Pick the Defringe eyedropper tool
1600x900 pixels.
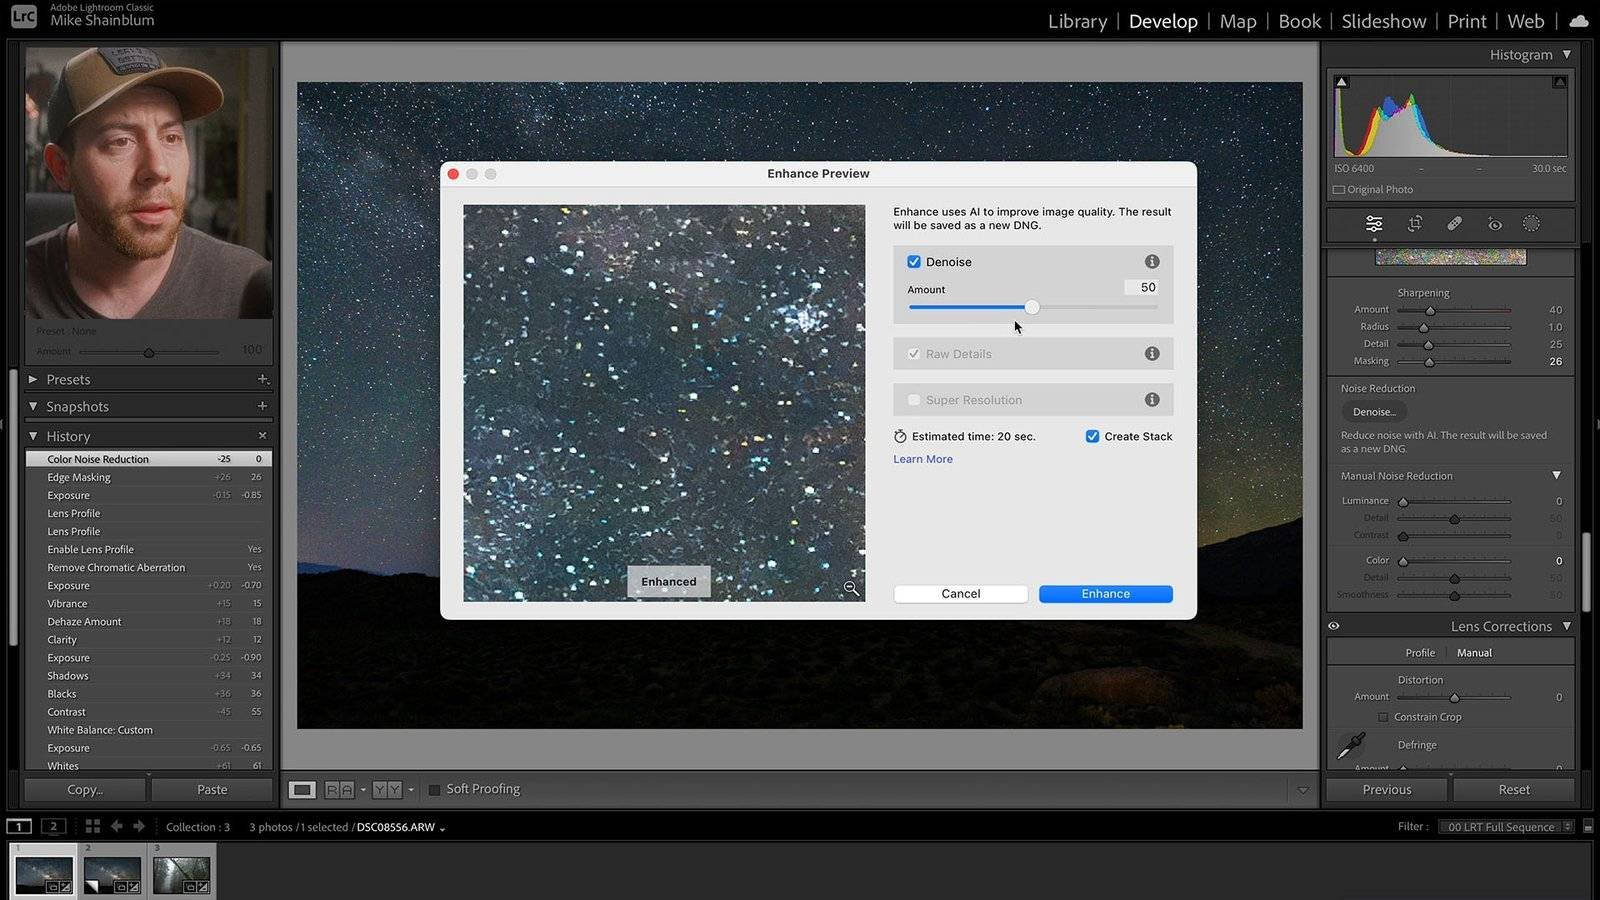[x=1351, y=745]
